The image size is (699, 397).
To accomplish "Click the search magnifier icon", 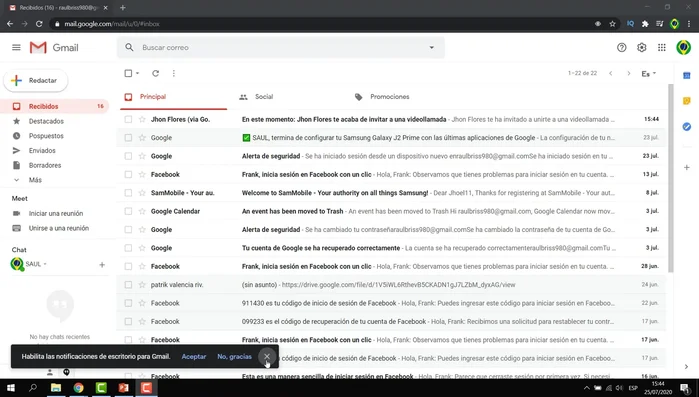I will pyautogui.click(x=129, y=47).
